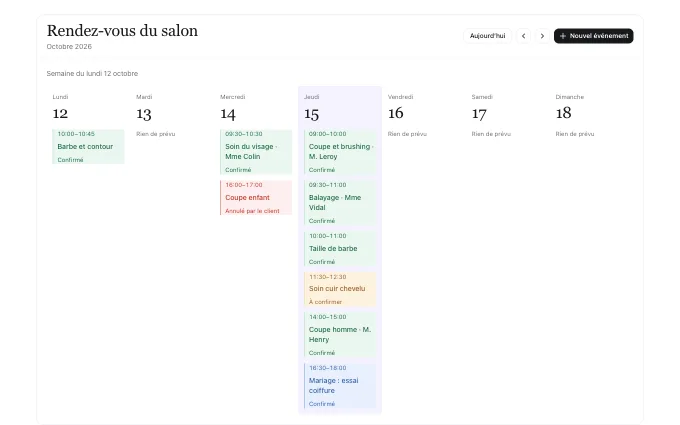Go to the next week with the right chevron
Image resolution: width=680 pixels, height=425 pixels.
(542, 36)
